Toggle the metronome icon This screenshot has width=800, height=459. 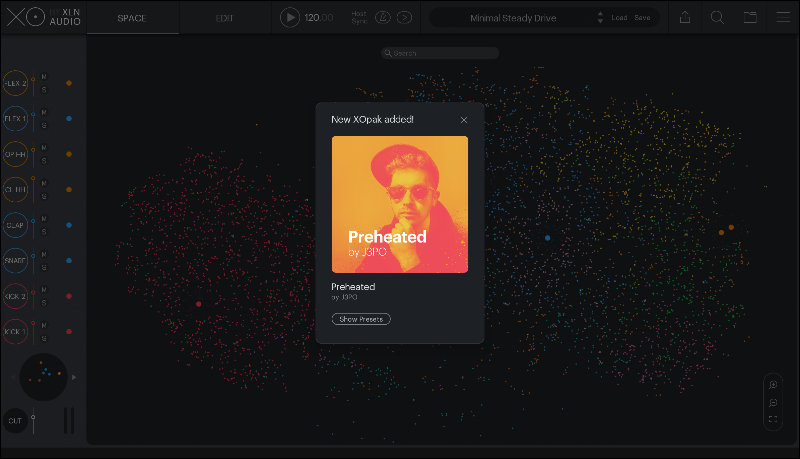[383, 17]
